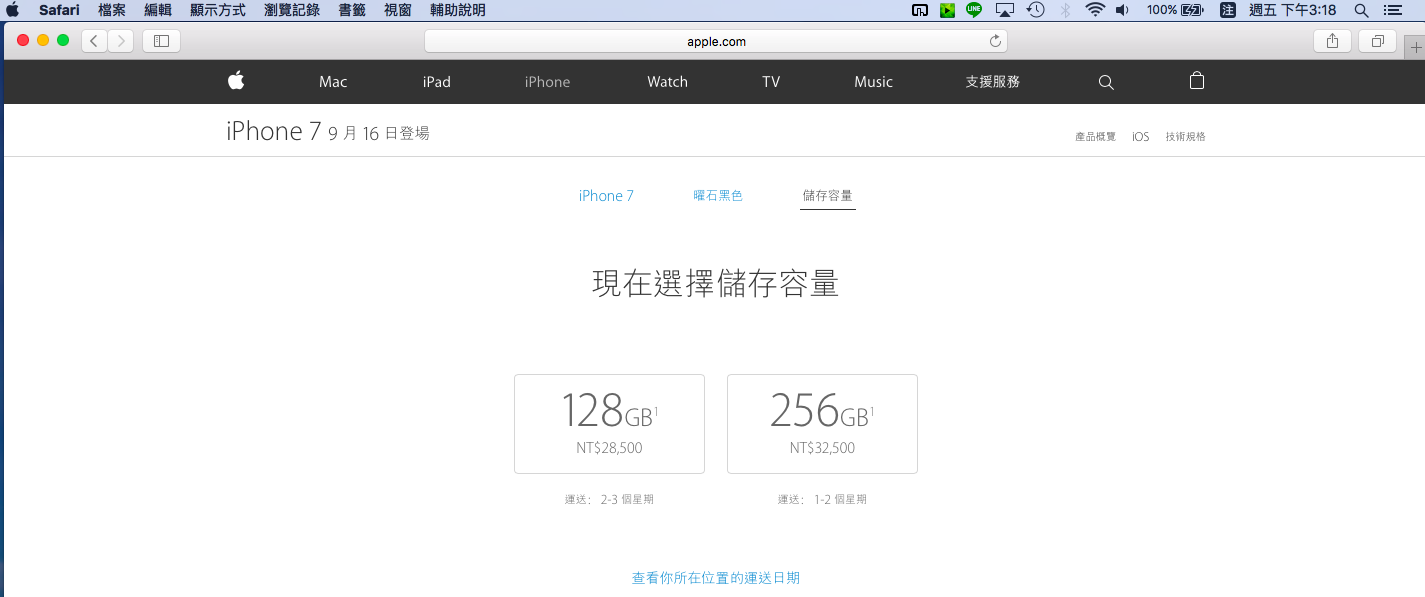Show all tabs overview button
The width and height of the screenshot is (1425, 597).
(x=1377, y=41)
